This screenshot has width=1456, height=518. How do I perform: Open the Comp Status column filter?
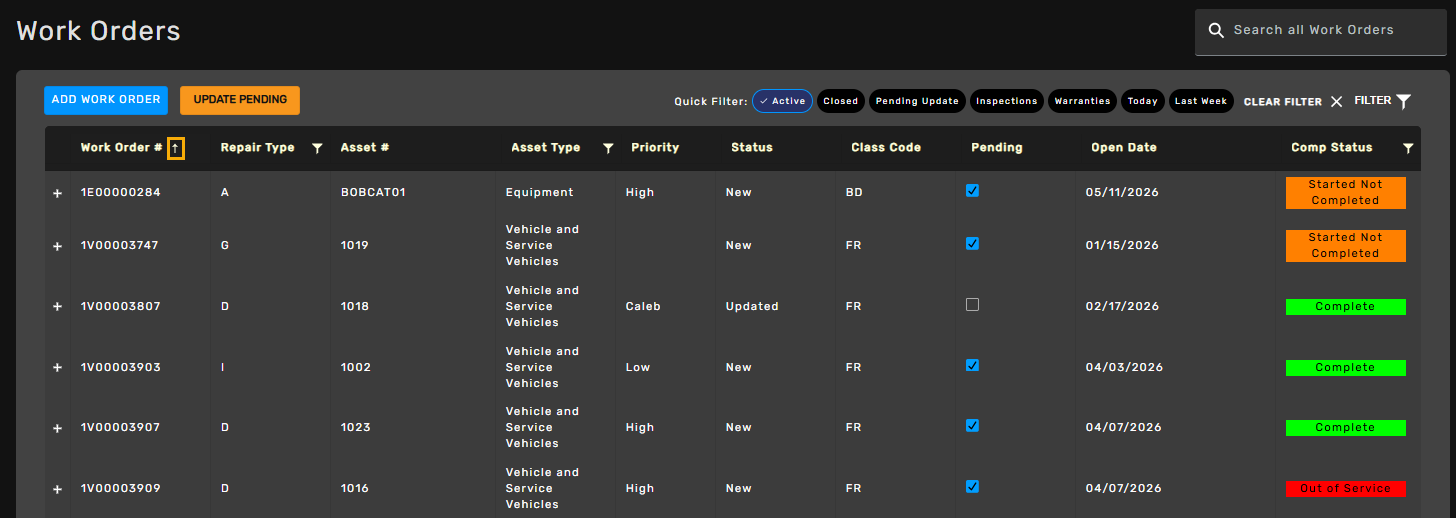1408,148
